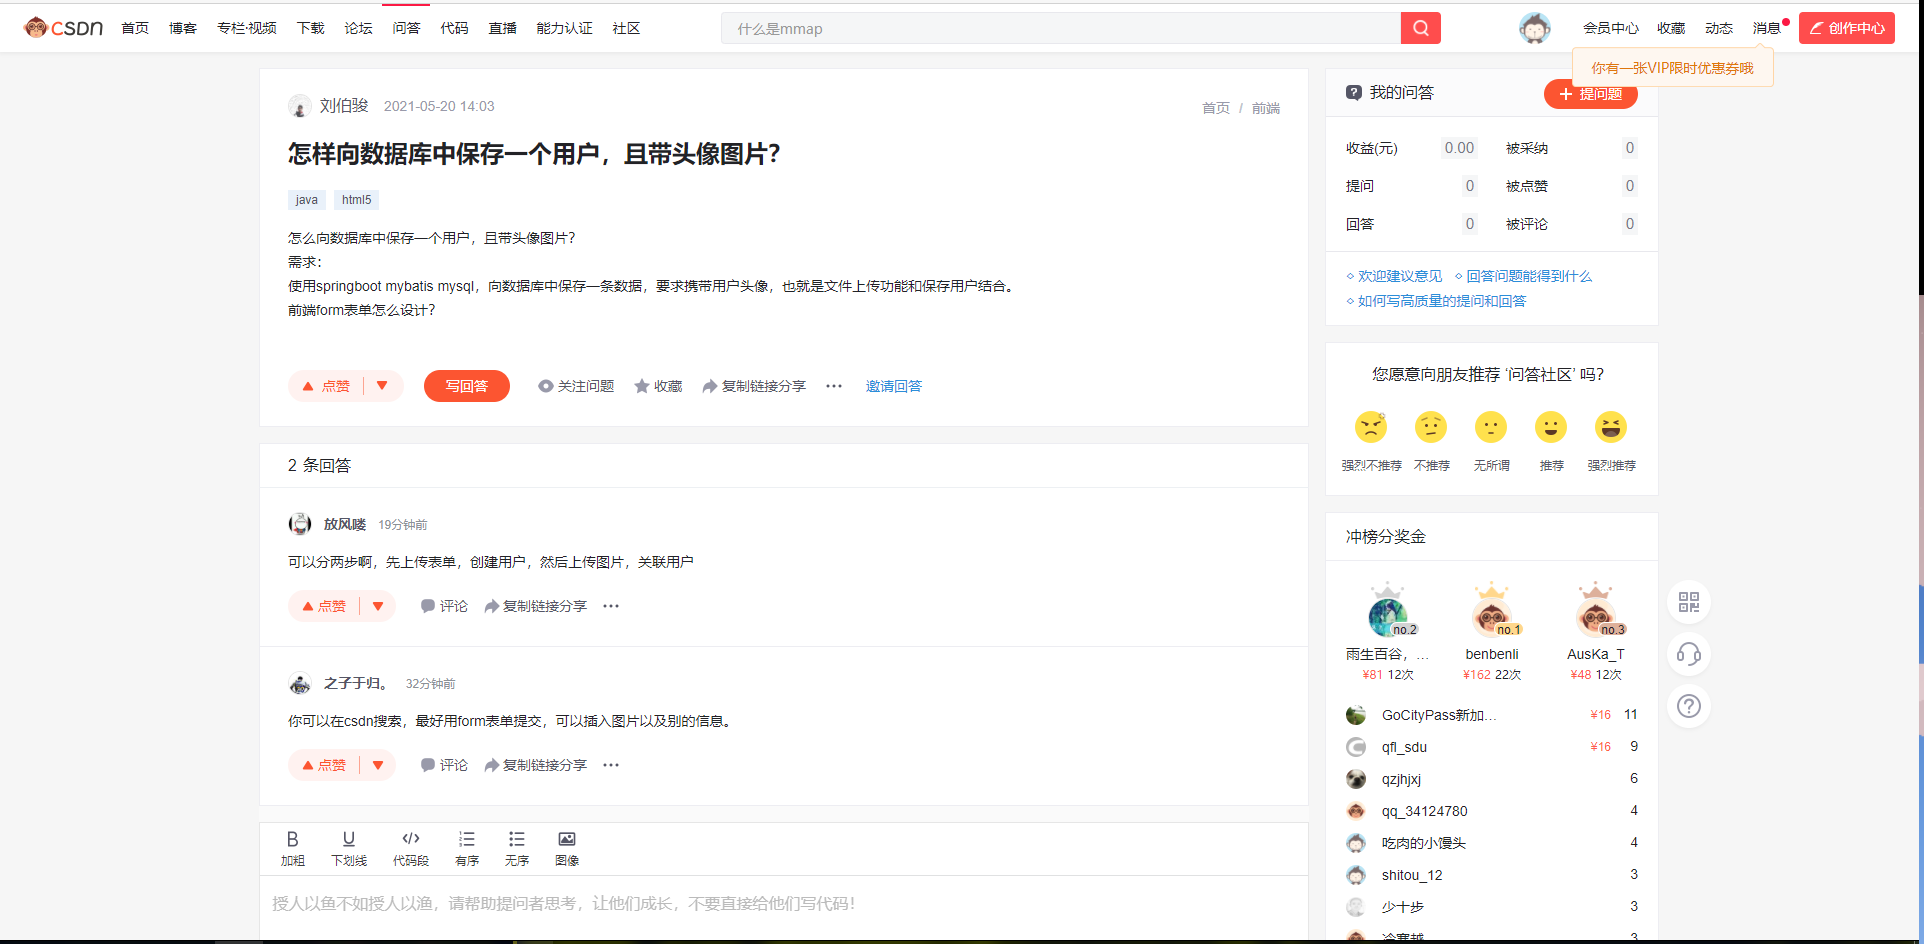The image size is (1924, 944).
Task: Switch to the 博客 navigation tab
Action: pos(182,28)
